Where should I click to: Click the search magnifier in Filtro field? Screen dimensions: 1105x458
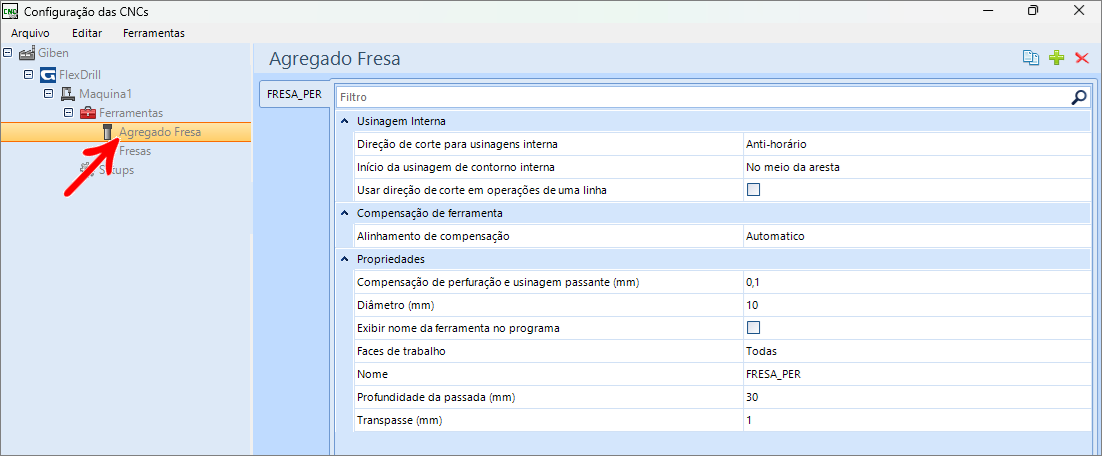click(x=1079, y=97)
